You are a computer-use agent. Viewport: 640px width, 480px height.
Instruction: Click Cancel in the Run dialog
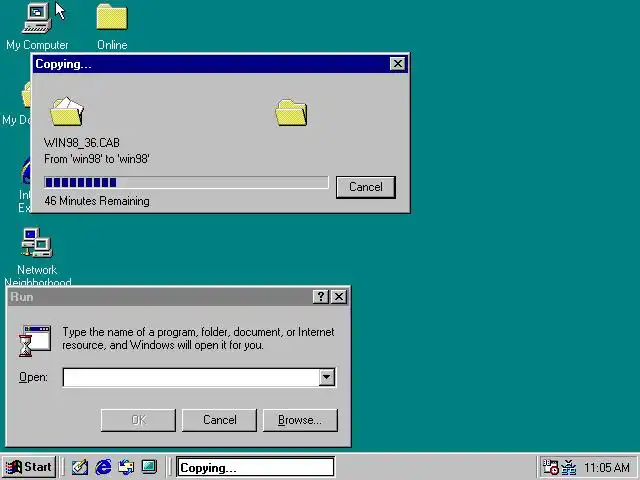(220, 420)
